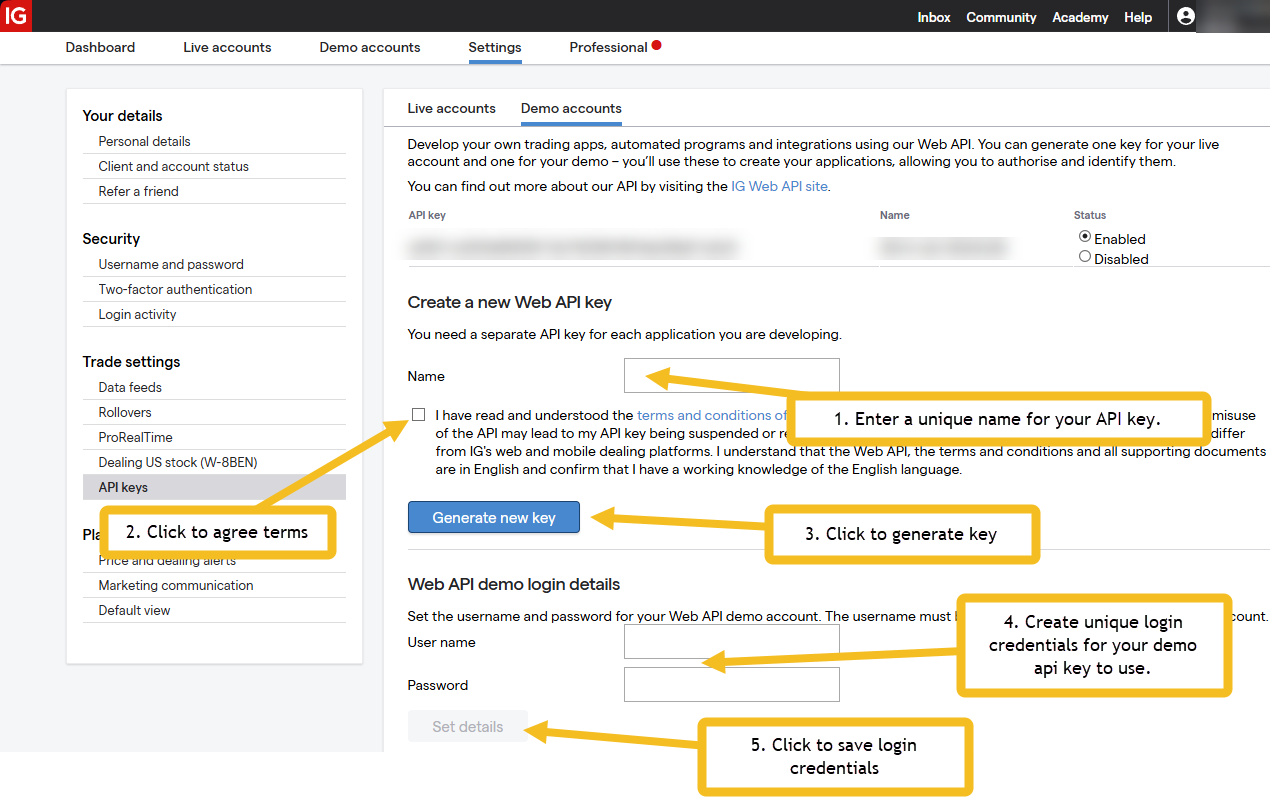Open Inbox in the top bar

click(934, 17)
